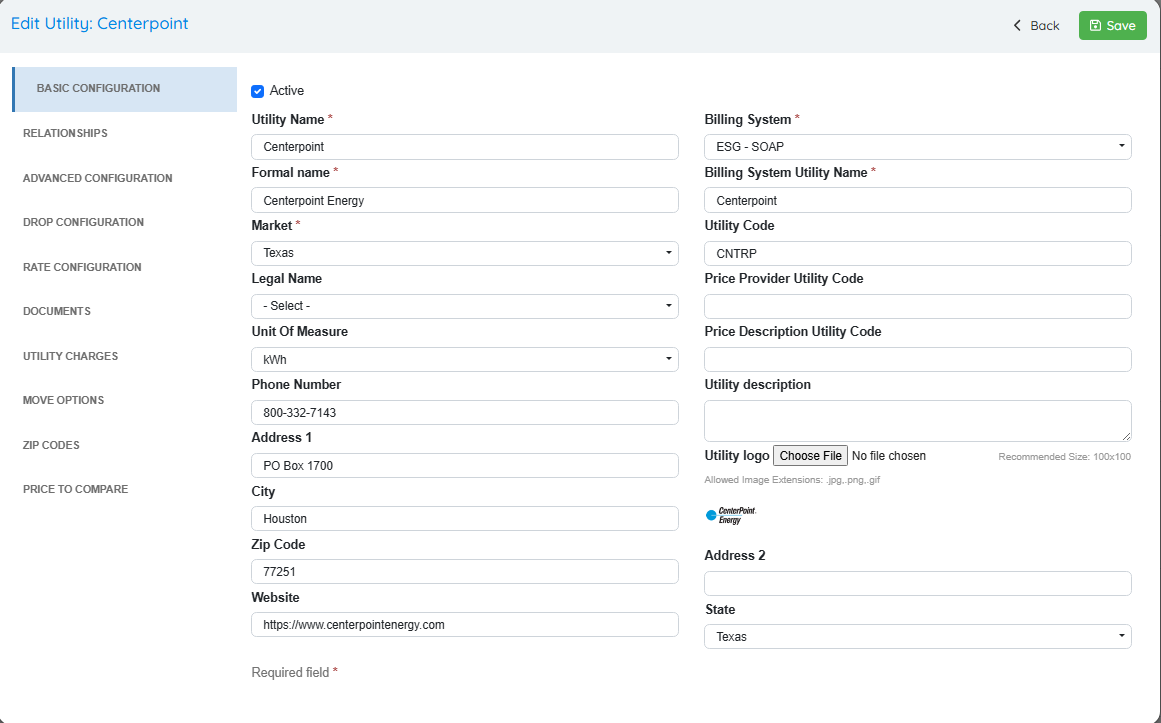This screenshot has height=723, width=1161.
Task: Click the Phone Number field
Action: tap(465, 413)
